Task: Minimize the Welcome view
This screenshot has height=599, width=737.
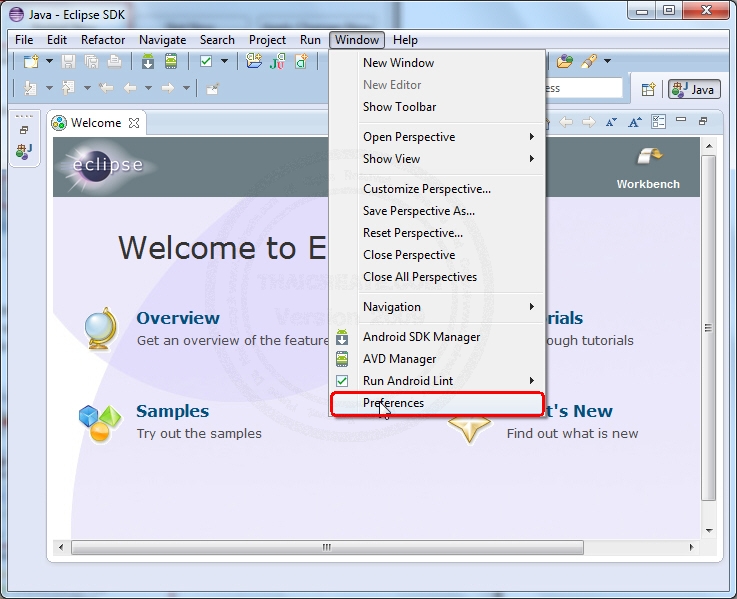Action: [681, 120]
